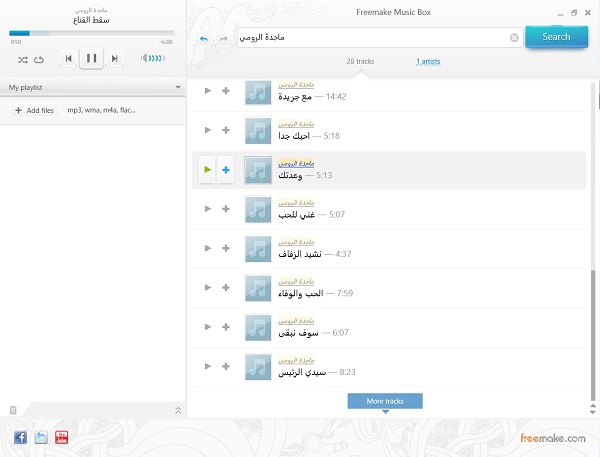
Task: Expand the My playlist dropdown
Action: coord(178,87)
